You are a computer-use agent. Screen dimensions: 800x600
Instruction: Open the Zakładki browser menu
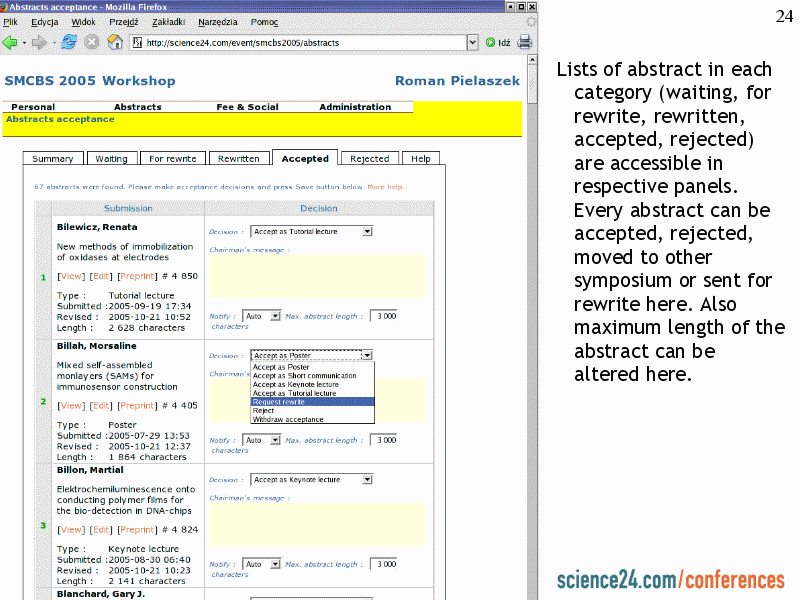point(168,22)
